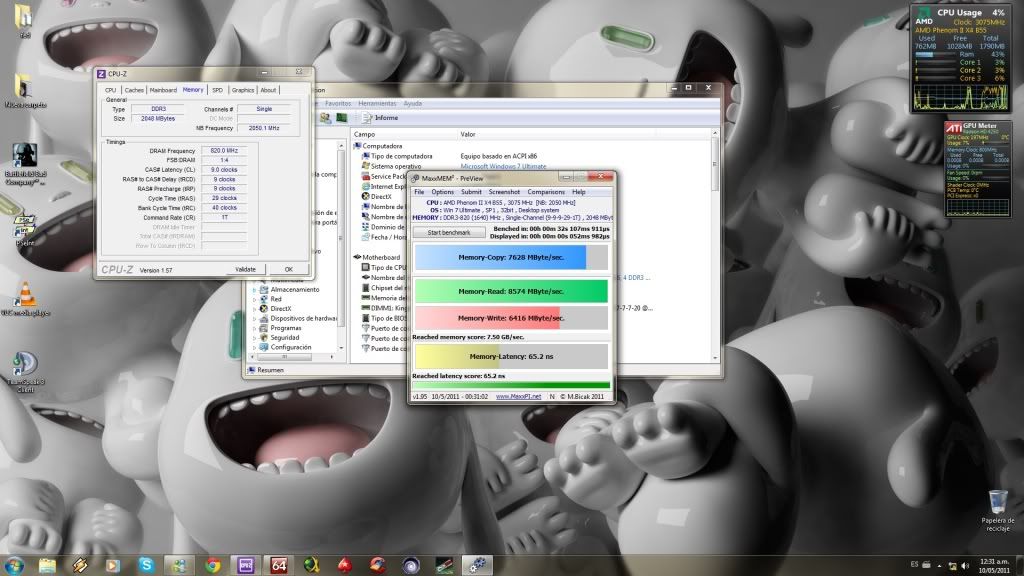Screen dimensions: 1024x576
Task: Expand the Programas tree node
Action: (255, 328)
